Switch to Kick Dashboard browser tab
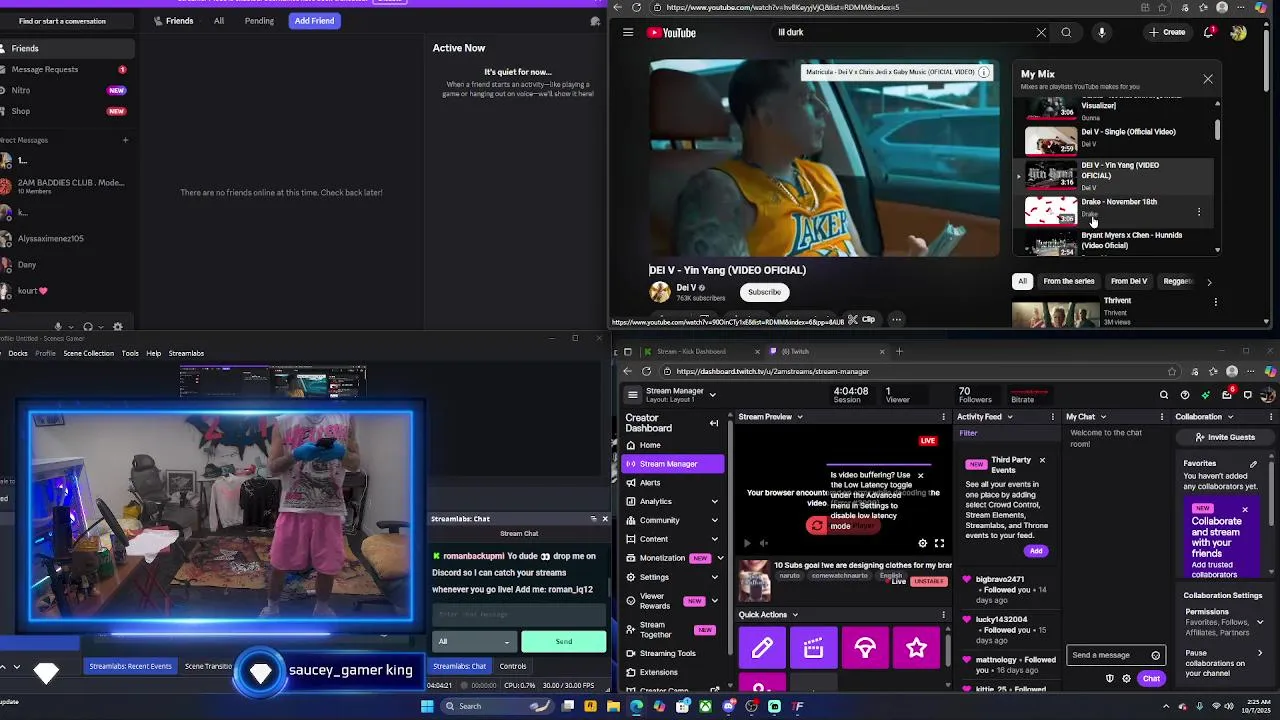 tap(692, 351)
